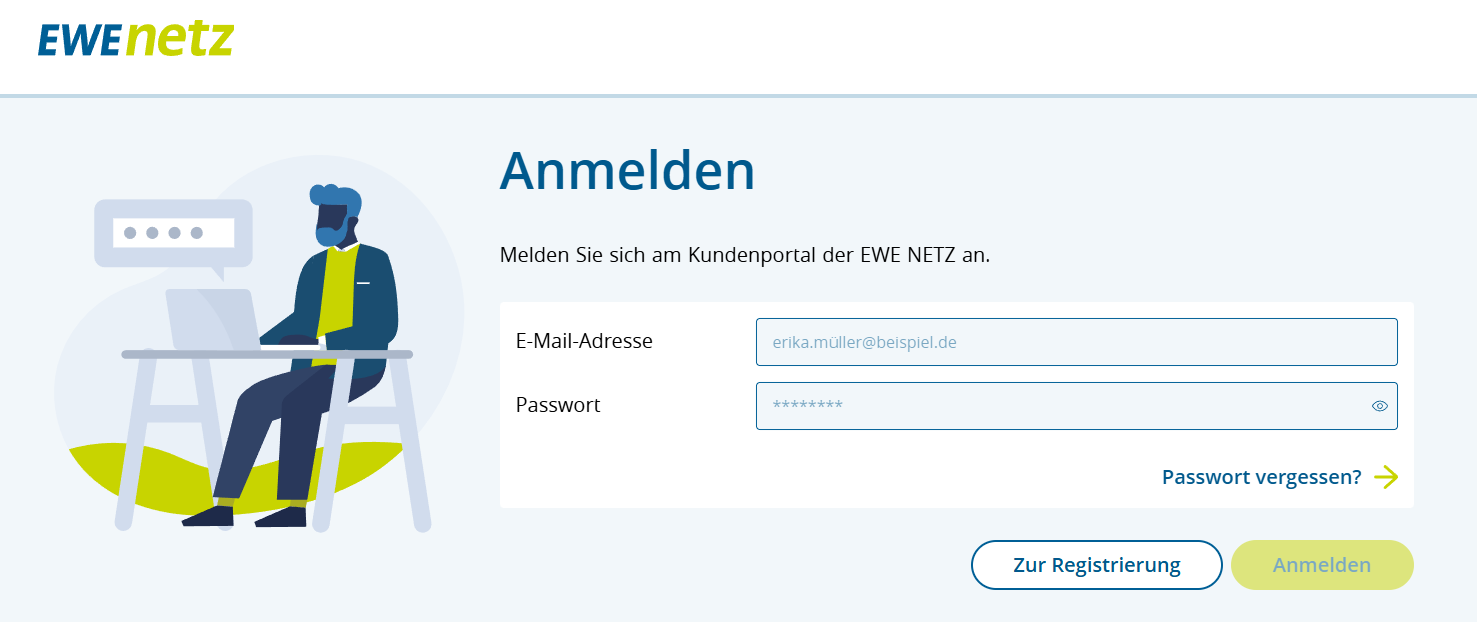The image size is (1477, 622).
Task: Click the E-Mail-Adresse label
Action: [584, 341]
